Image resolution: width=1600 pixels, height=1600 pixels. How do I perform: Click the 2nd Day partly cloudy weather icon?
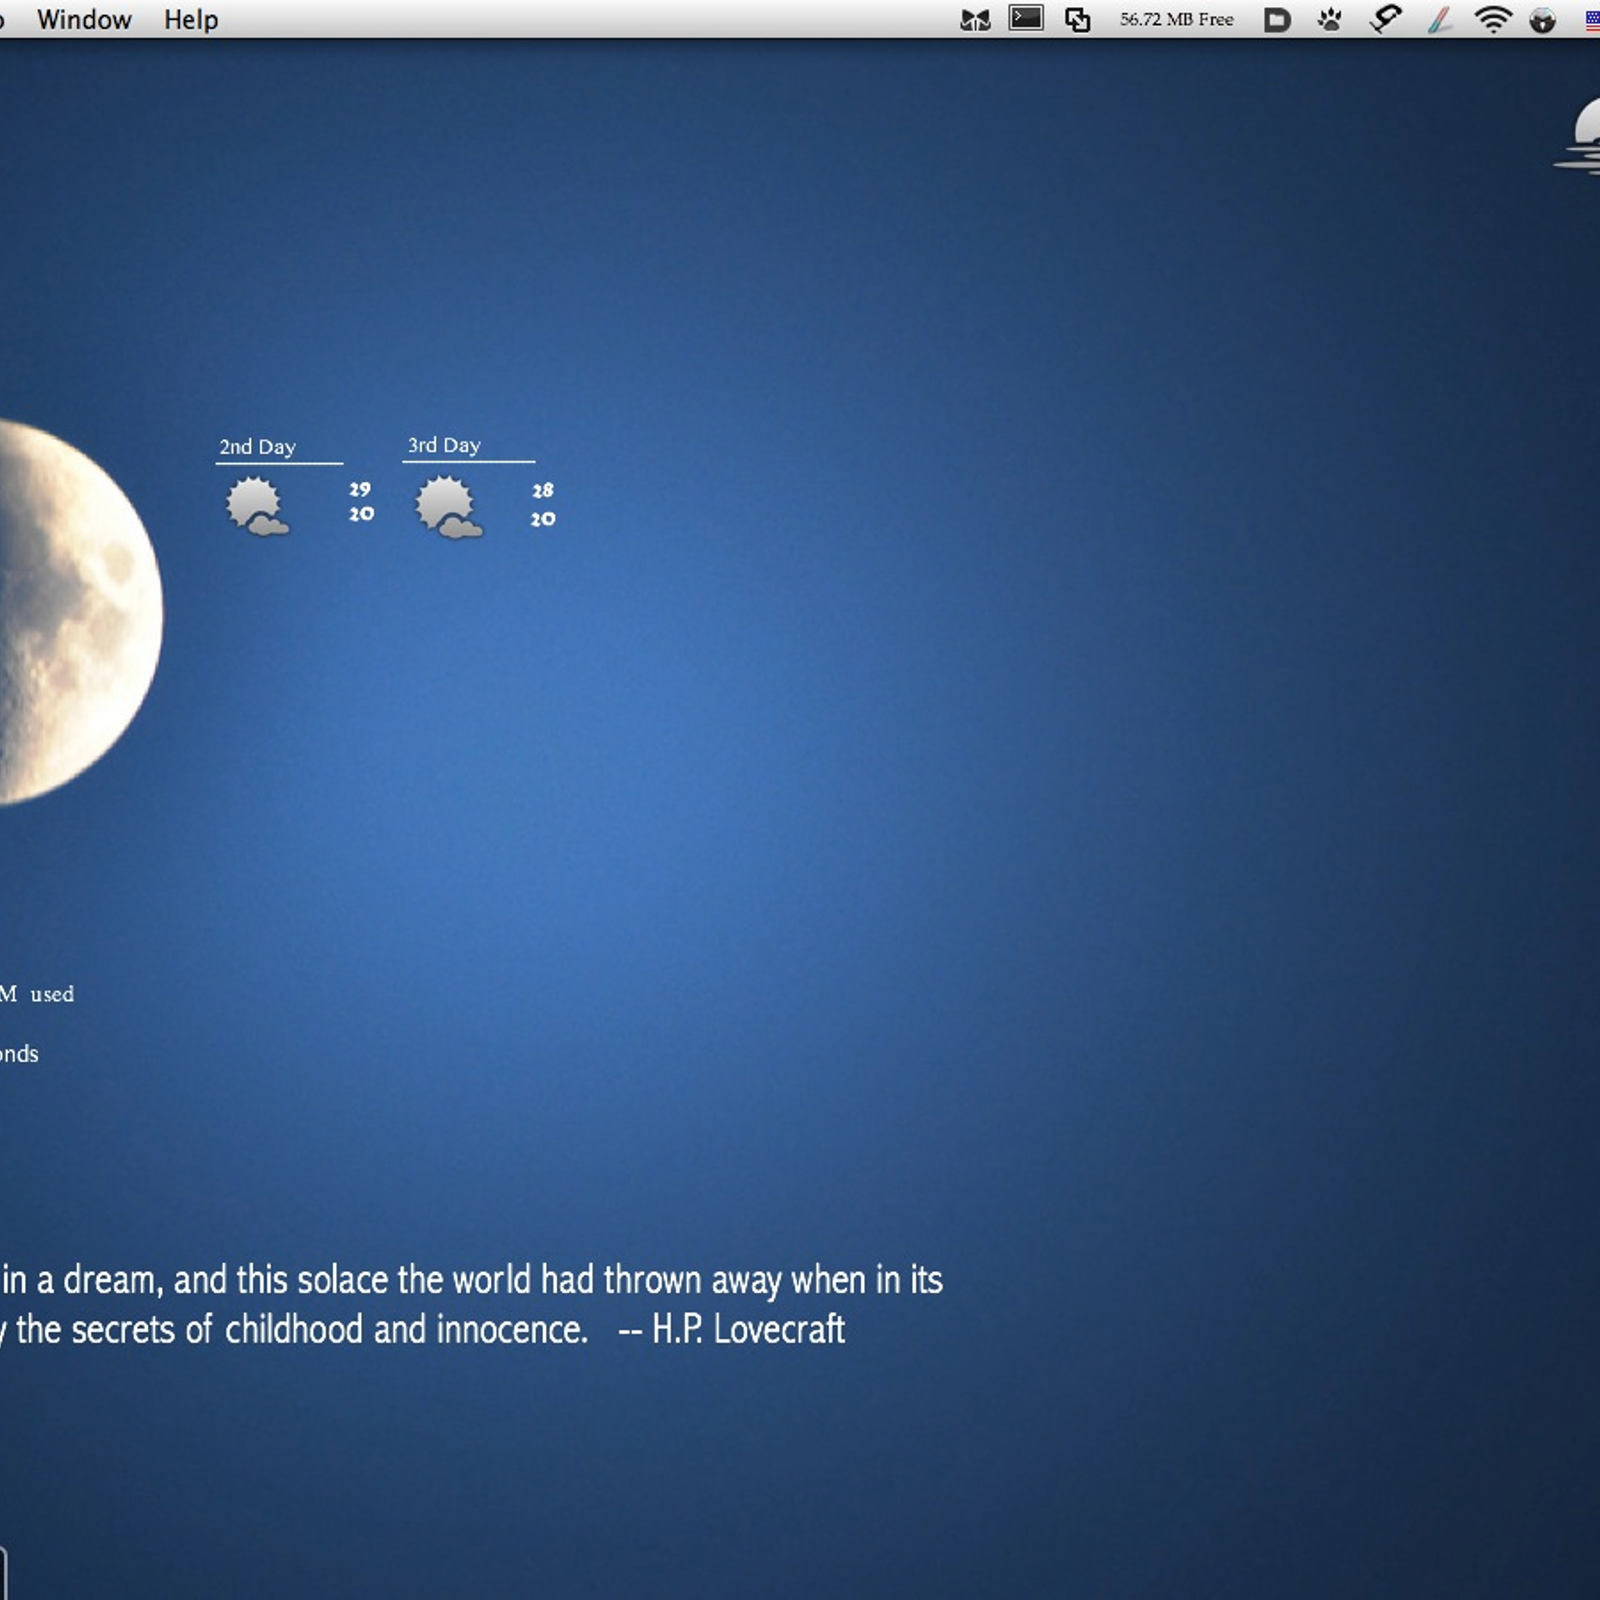tap(257, 507)
